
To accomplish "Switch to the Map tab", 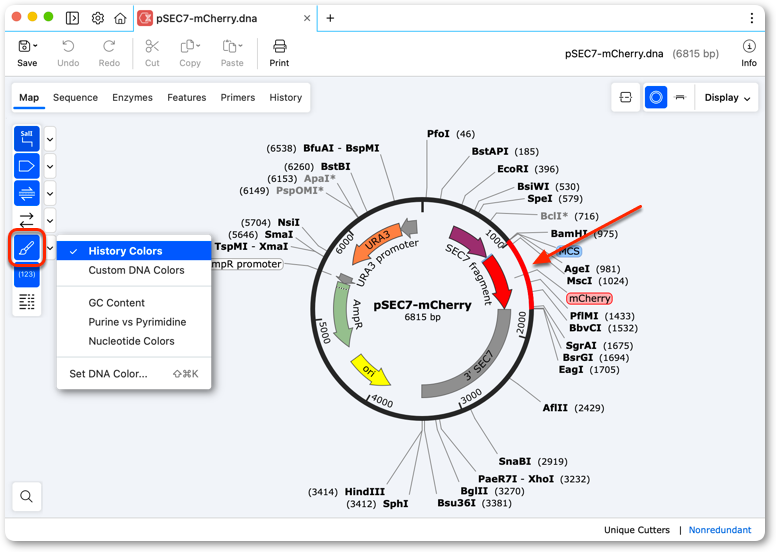I will click(x=29, y=98).
